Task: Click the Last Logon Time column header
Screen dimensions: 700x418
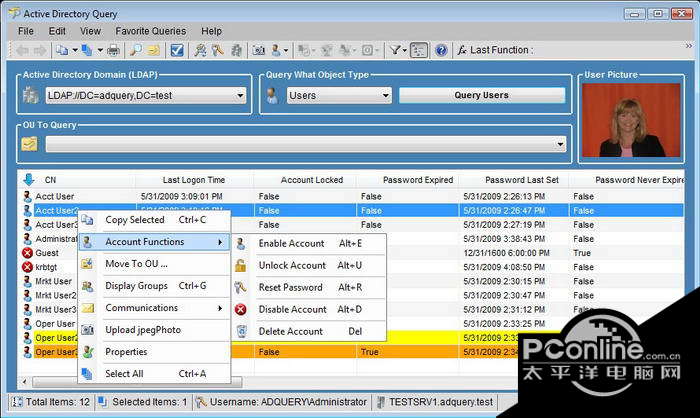Action: [x=194, y=180]
